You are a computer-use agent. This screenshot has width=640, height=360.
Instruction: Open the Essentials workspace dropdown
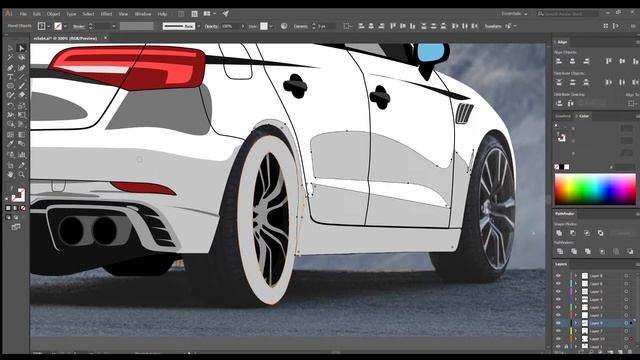pos(514,13)
